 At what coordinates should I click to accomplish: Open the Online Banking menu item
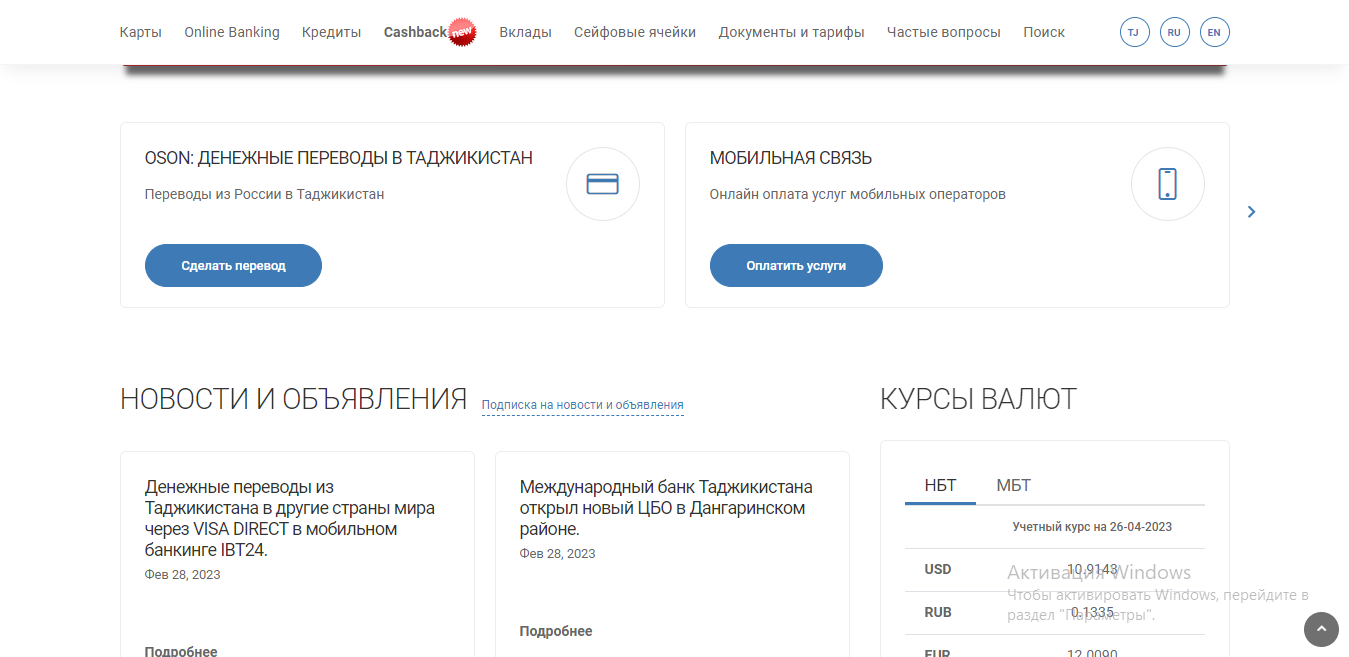232,32
